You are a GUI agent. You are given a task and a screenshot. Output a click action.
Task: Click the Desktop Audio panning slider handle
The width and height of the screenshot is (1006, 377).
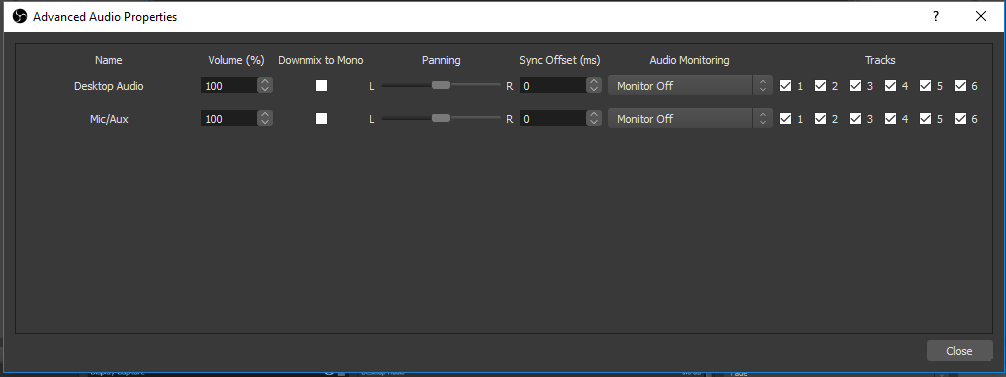[441, 85]
